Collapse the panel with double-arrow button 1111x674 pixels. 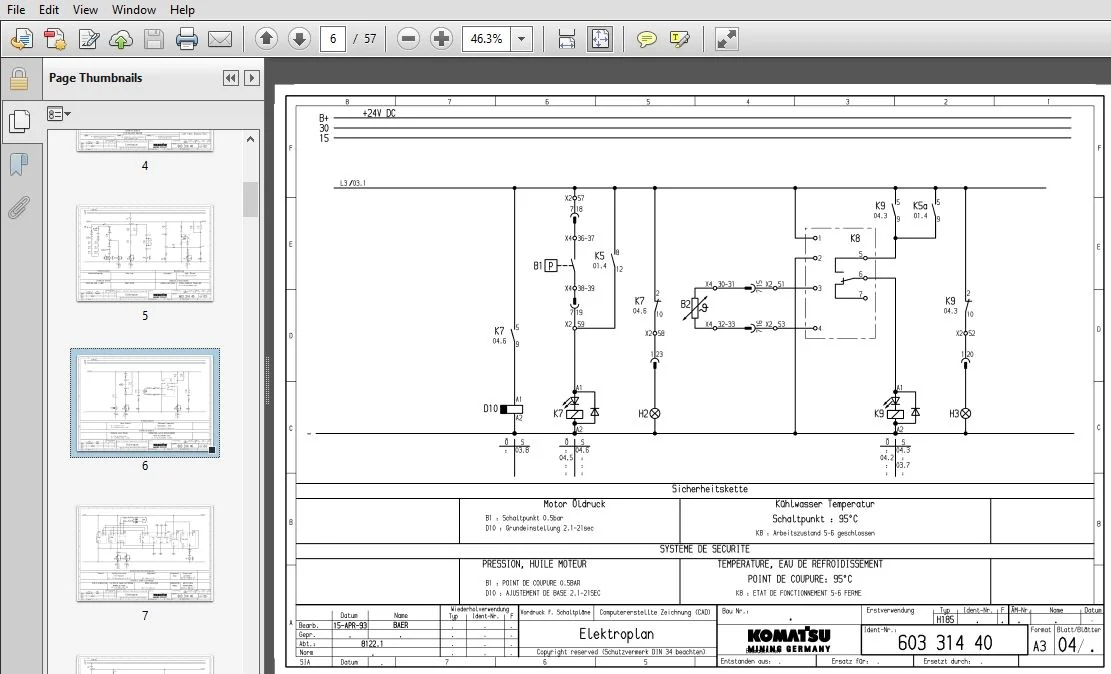[230, 78]
